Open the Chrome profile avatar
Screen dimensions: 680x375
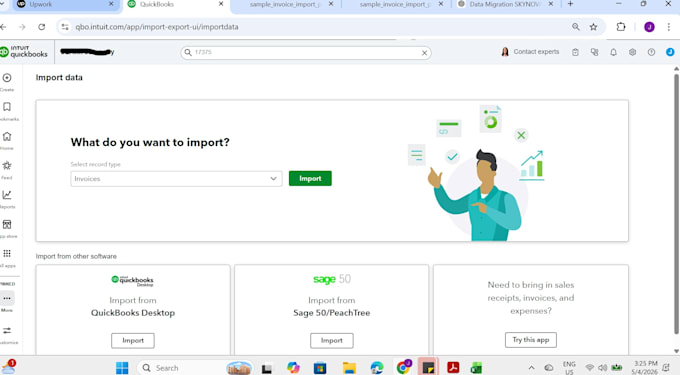tap(649, 27)
